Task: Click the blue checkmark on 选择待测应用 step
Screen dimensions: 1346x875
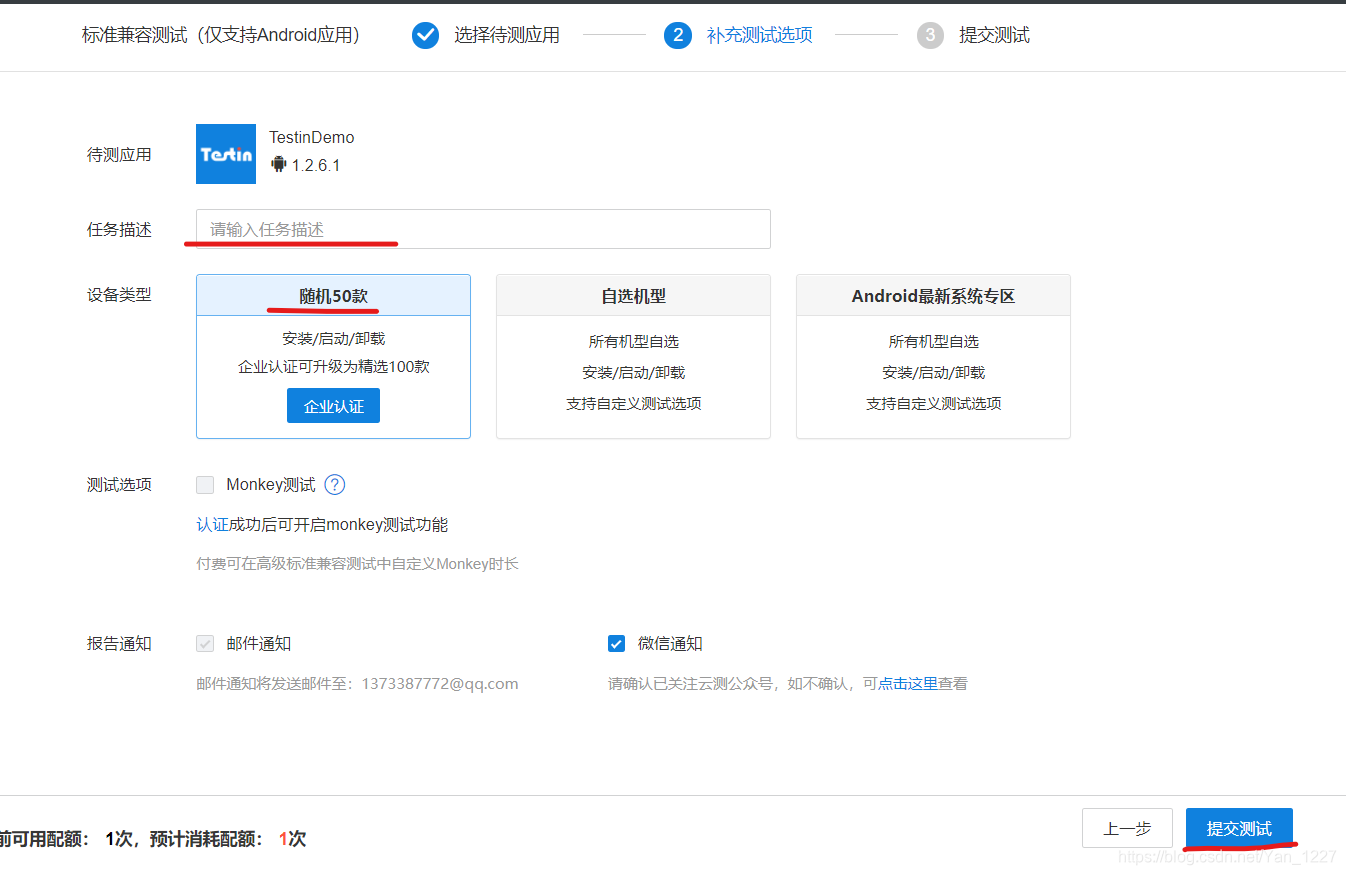Action: coord(424,34)
